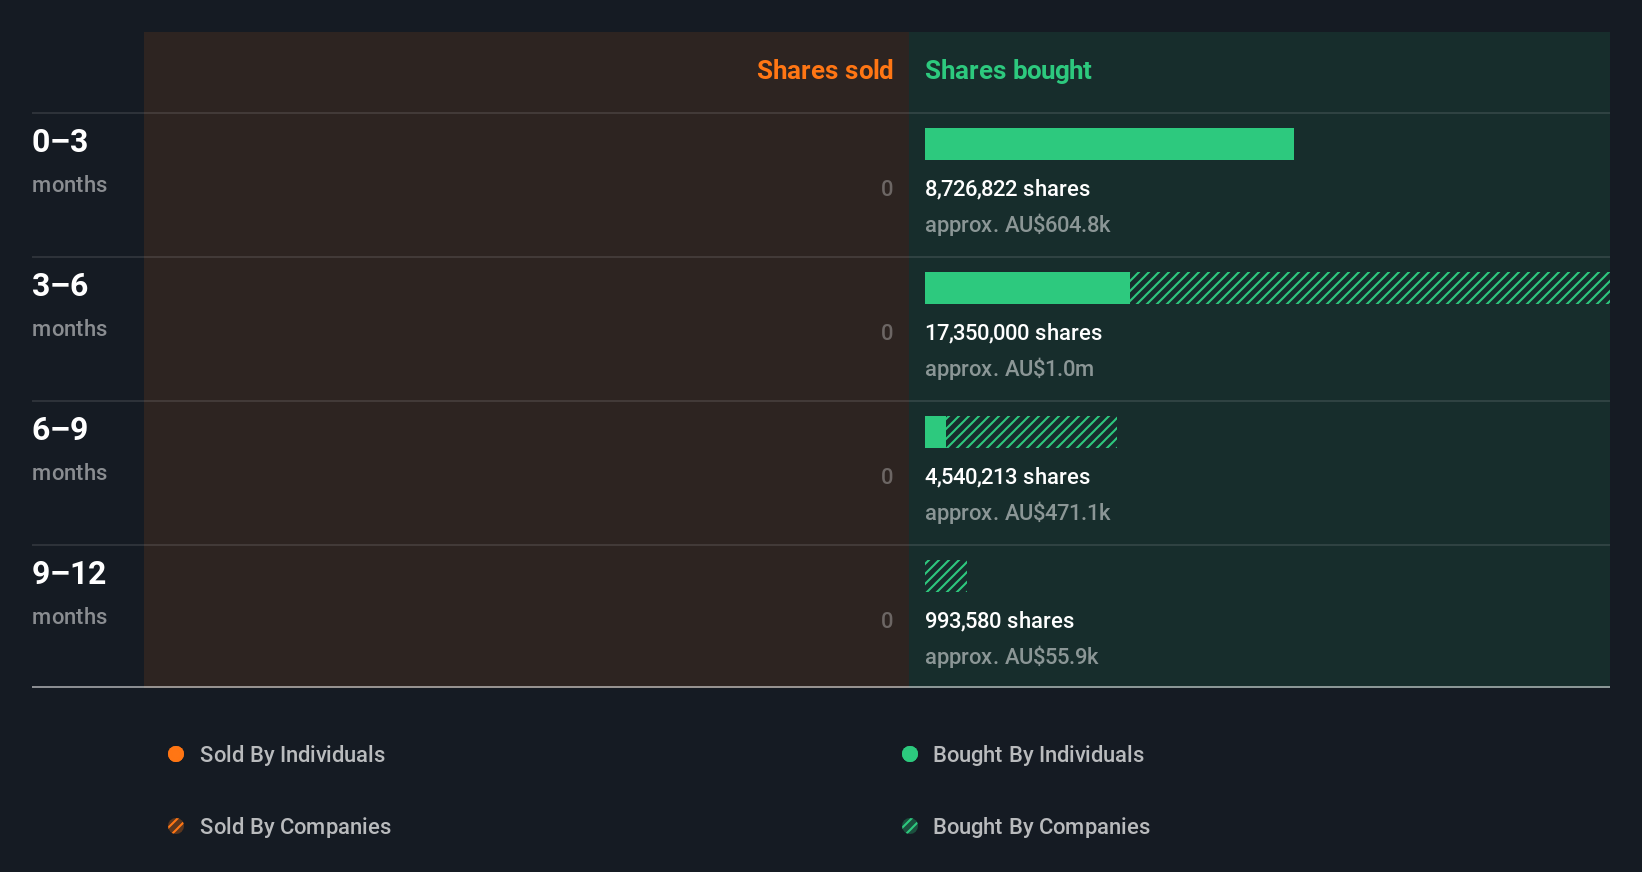Select the approx. AU$1.0m value
This screenshot has height=872, width=1642.
pyautogui.click(x=1009, y=369)
